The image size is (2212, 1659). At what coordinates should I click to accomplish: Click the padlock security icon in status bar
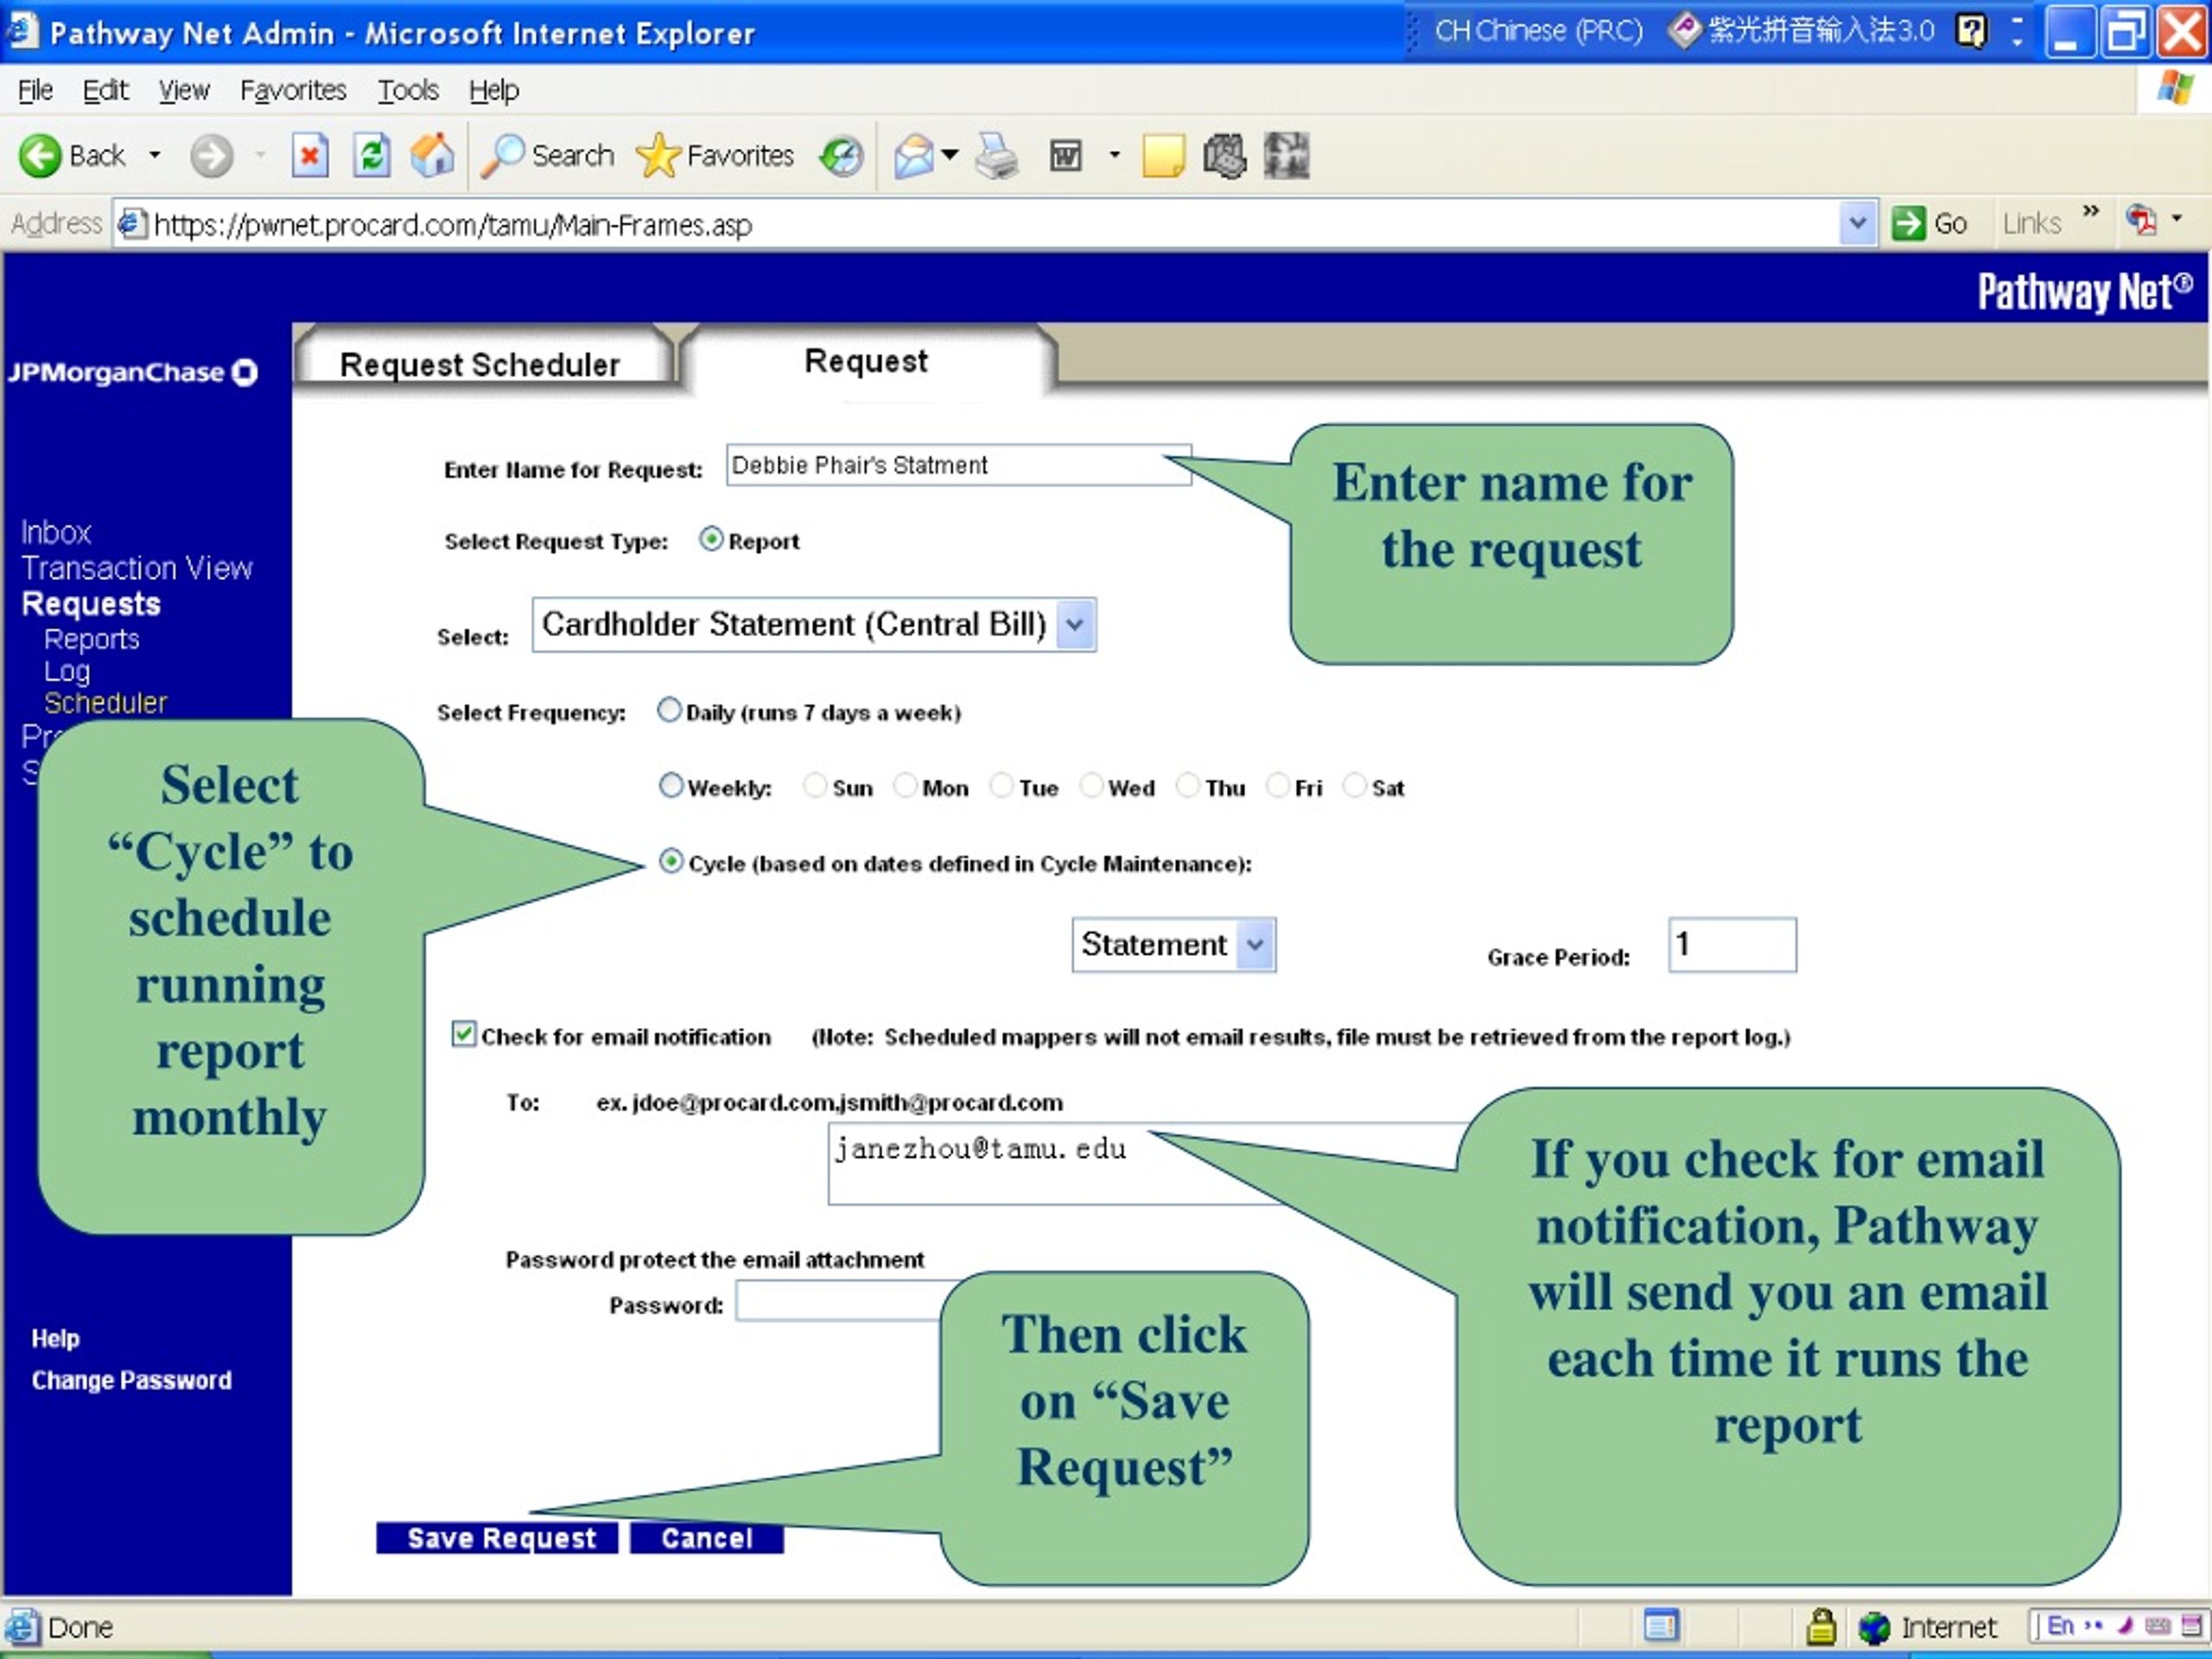point(1821,1627)
